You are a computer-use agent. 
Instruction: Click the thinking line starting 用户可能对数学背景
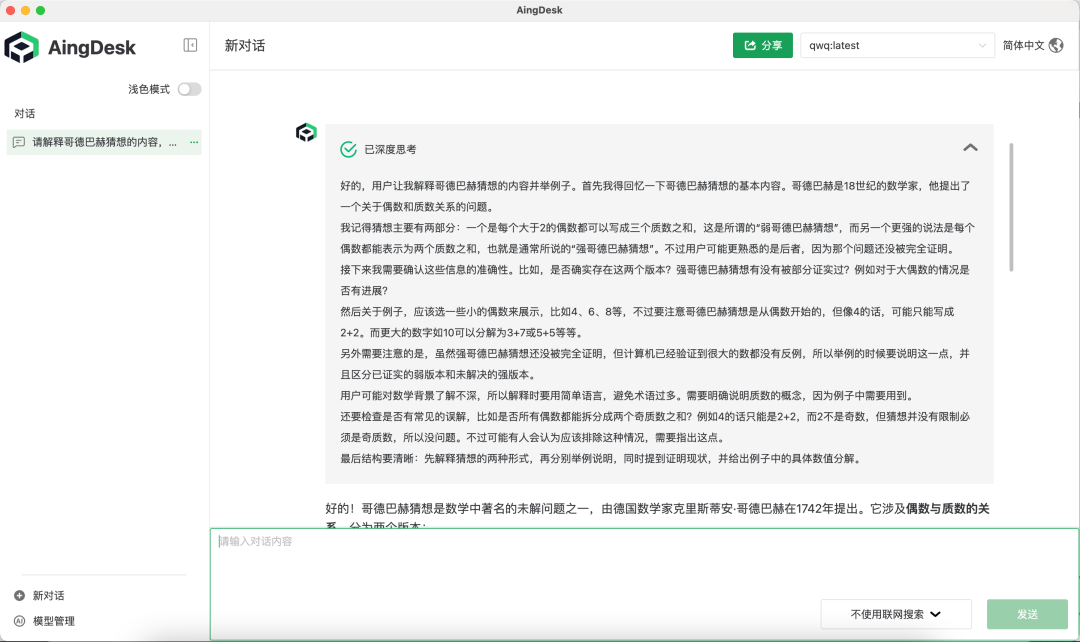point(629,395)
